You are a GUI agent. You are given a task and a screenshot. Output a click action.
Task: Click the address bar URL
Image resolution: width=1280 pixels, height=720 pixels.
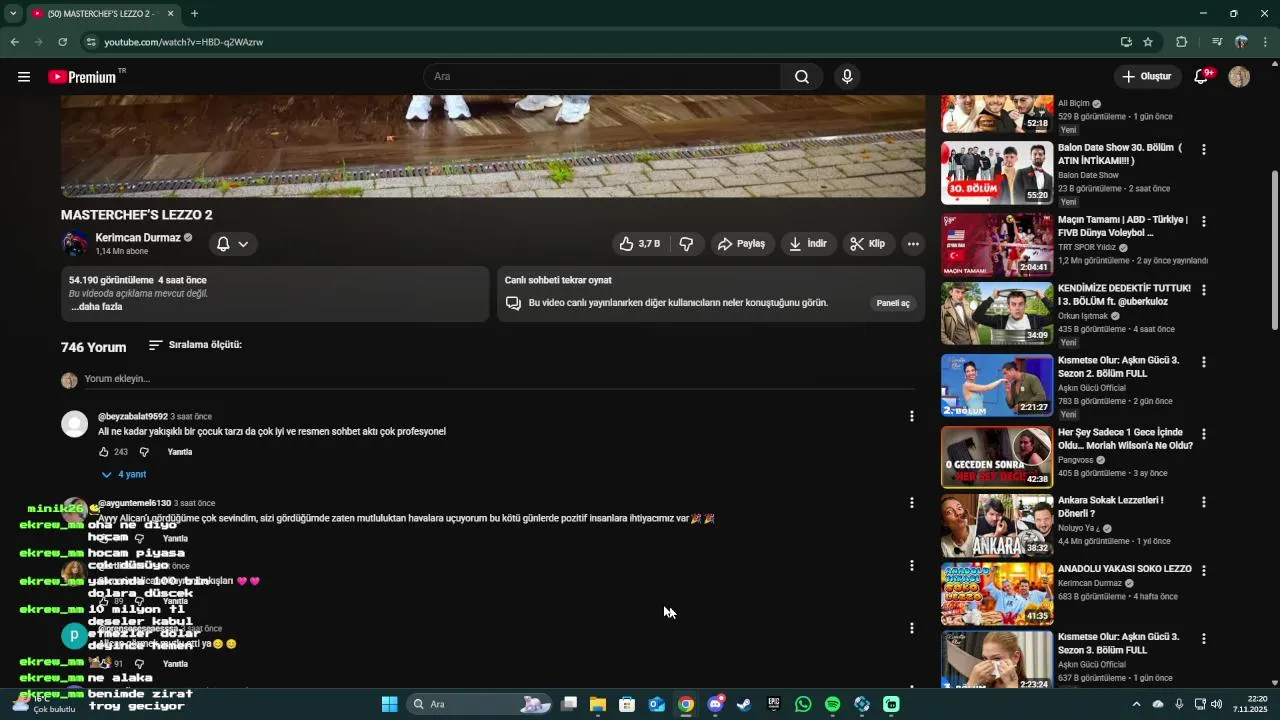(184, 42)
